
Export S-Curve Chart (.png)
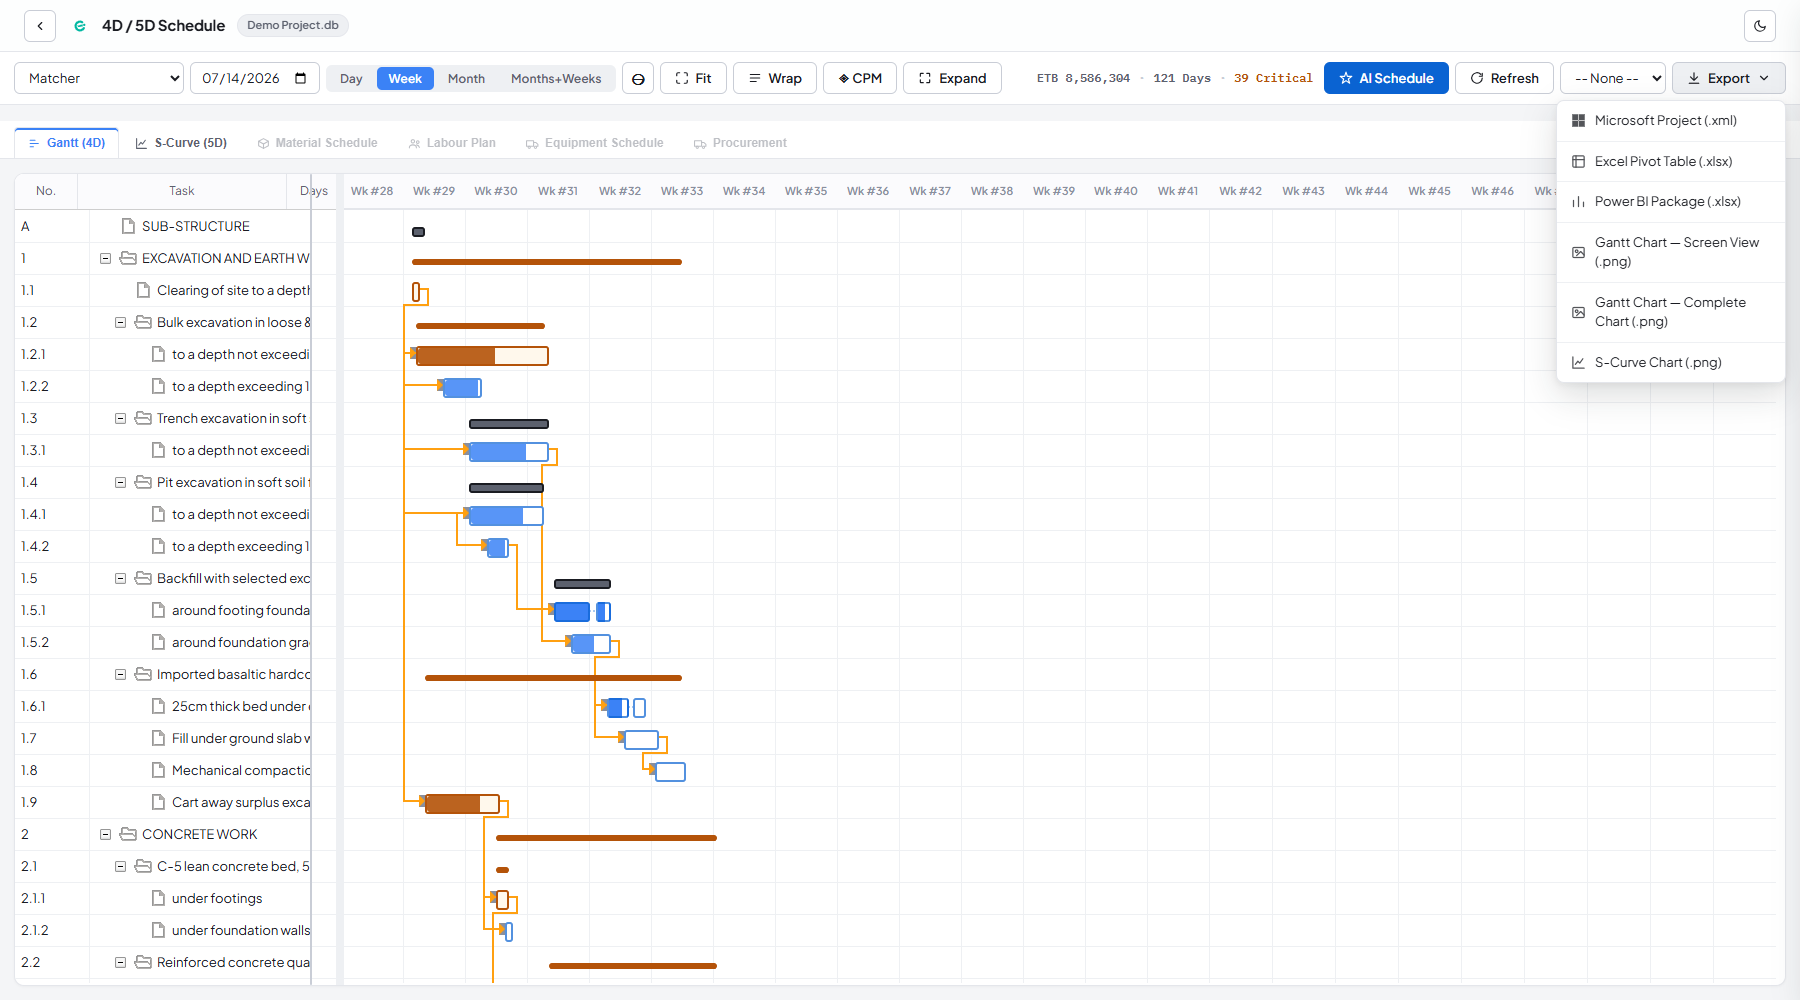tap(1671, 363)
